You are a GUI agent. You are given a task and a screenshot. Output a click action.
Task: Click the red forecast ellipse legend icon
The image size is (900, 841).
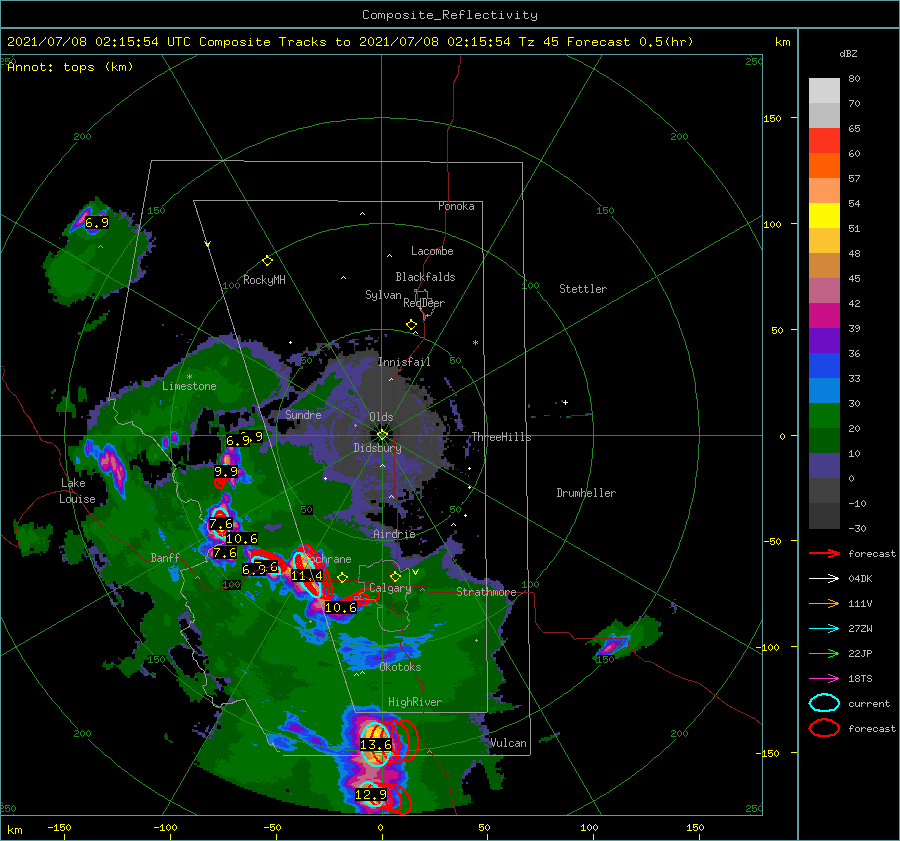coord(824,728)
